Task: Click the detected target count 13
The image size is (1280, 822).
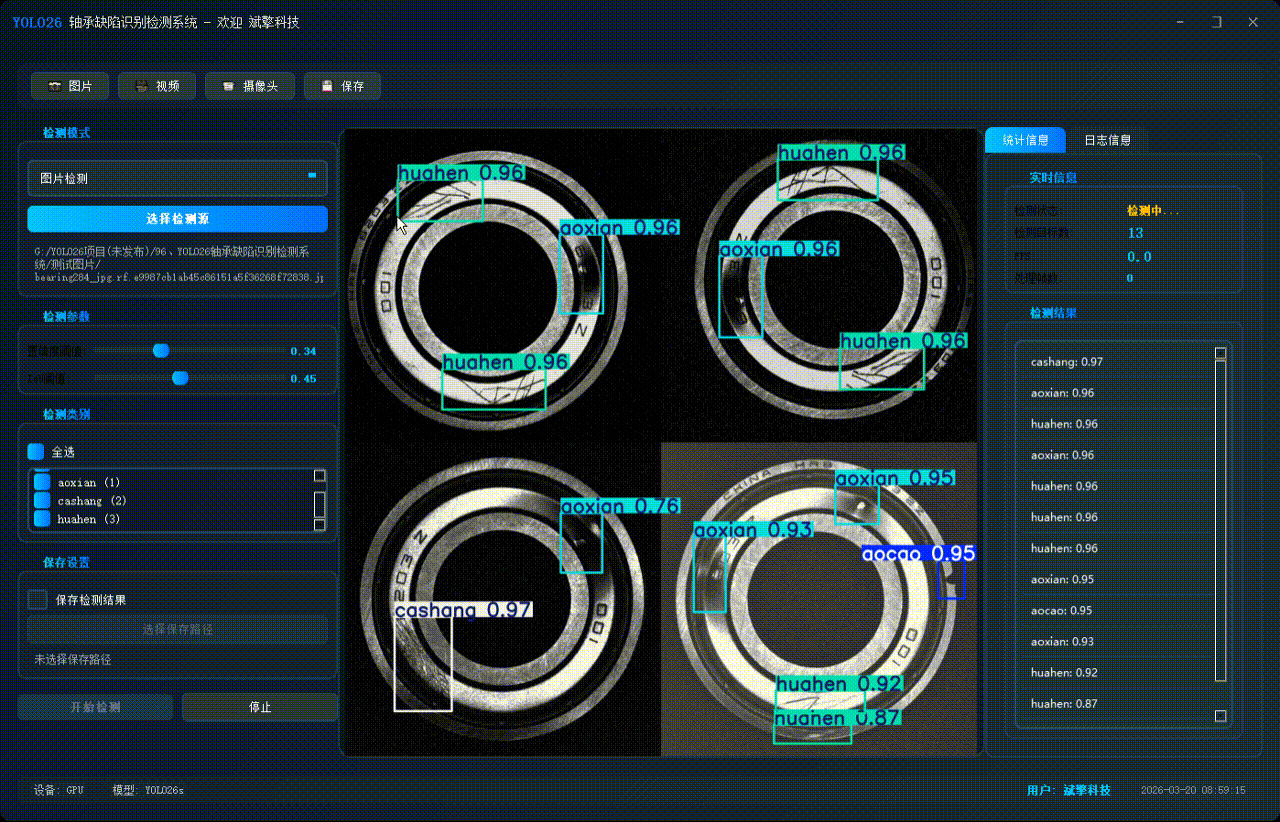Action: pos(1135,233)
